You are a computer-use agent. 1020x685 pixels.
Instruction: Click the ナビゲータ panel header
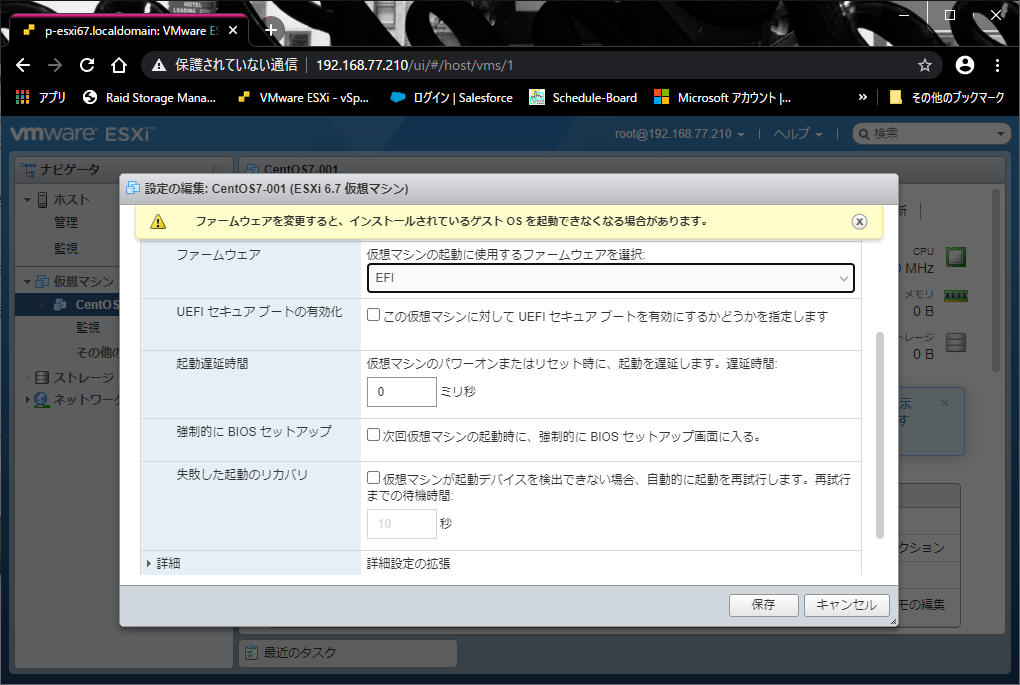pos(124,170)
